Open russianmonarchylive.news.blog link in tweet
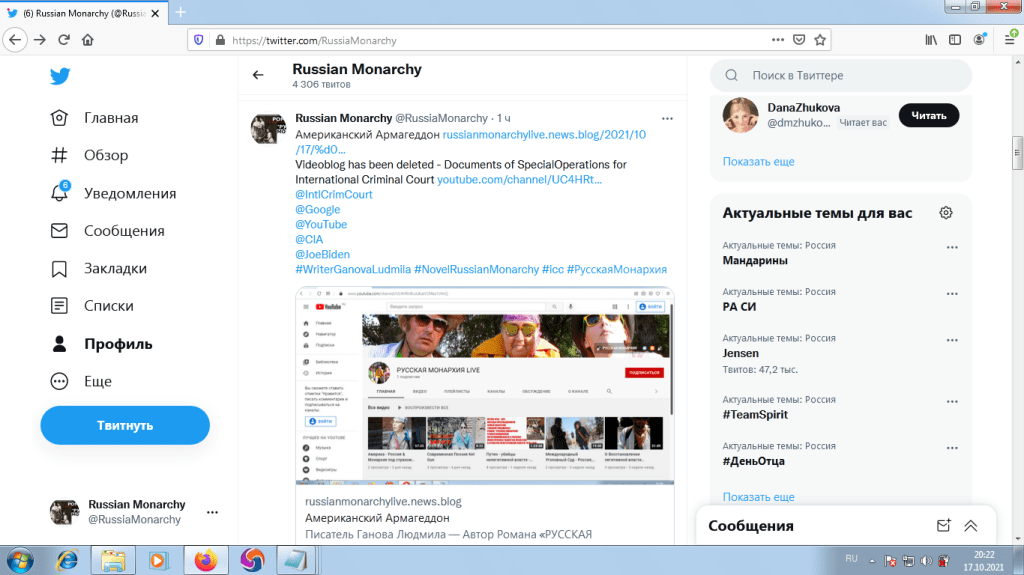This screenshot has height=575, width=1024. 544,135
